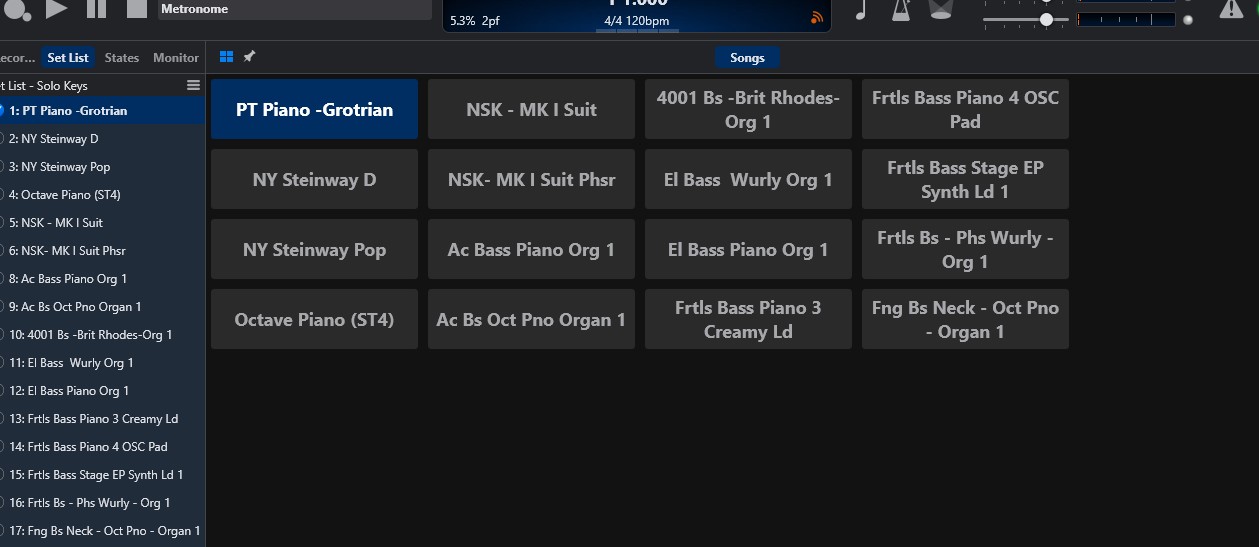Image resolution: width=1259 pixels, height=547 pixels.
Task: Click the musical note icon
Action: 861,10
